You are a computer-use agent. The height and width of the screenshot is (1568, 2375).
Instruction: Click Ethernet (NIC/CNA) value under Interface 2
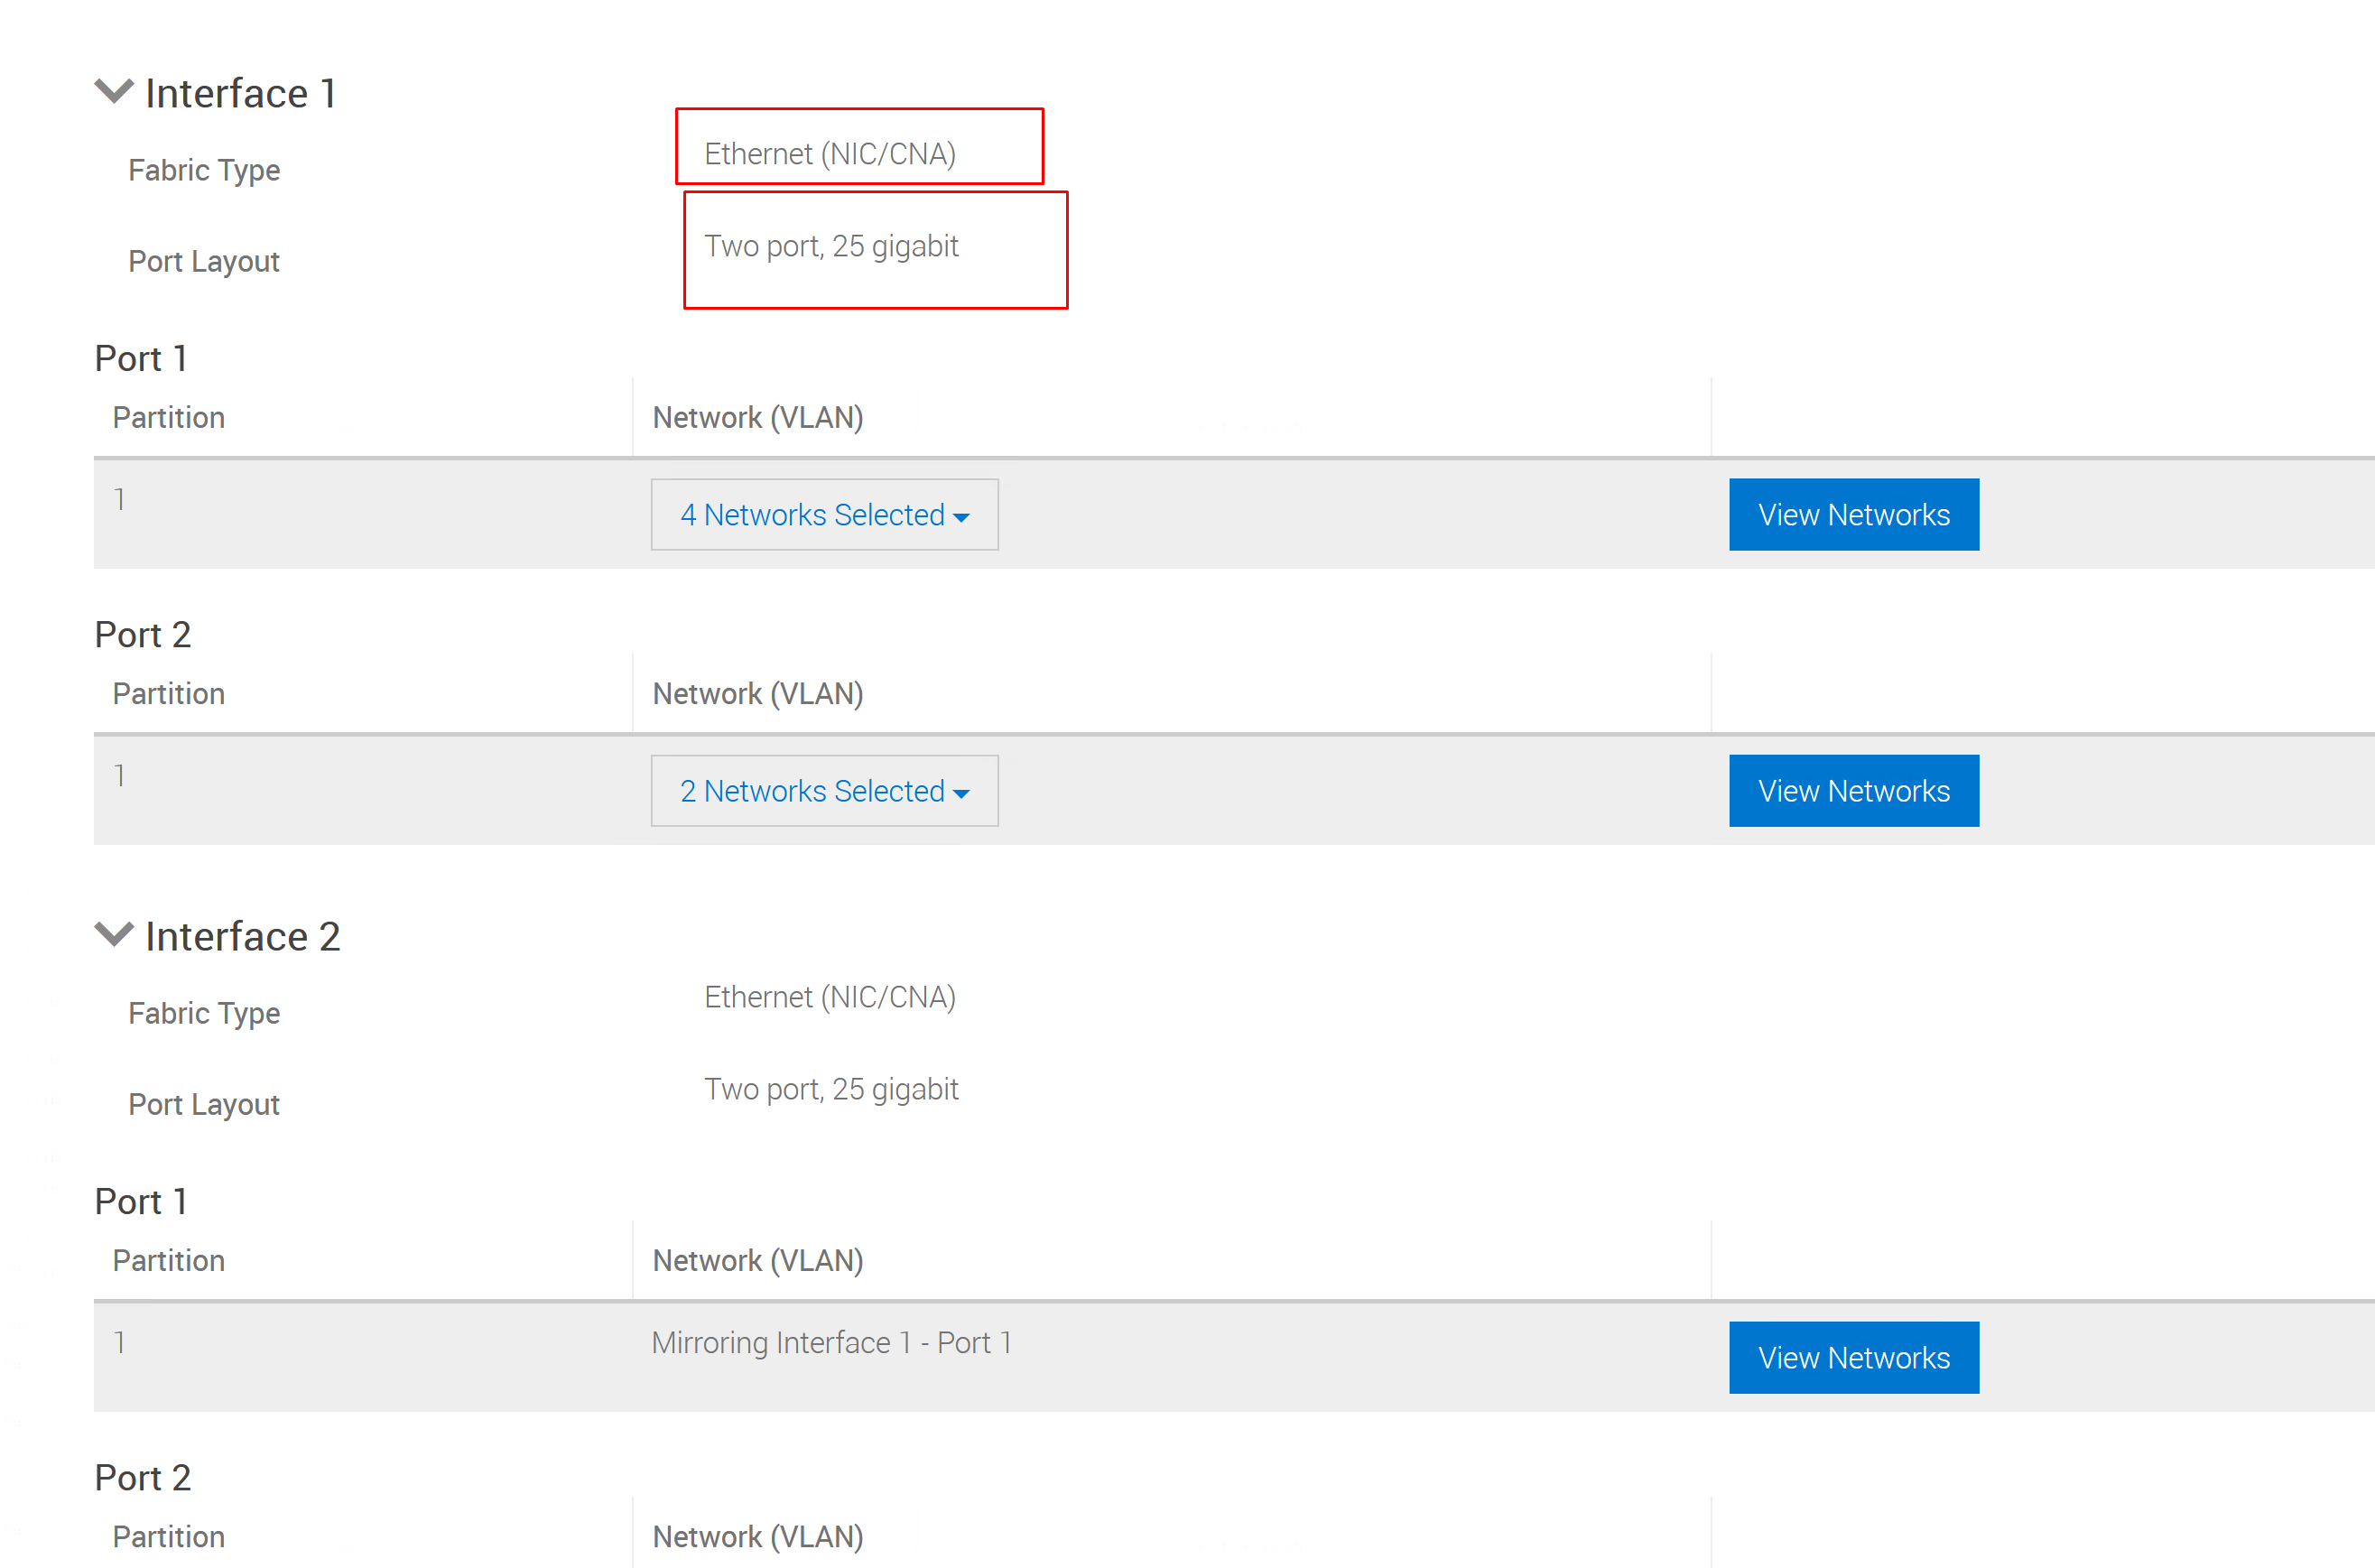click(830, 997)
